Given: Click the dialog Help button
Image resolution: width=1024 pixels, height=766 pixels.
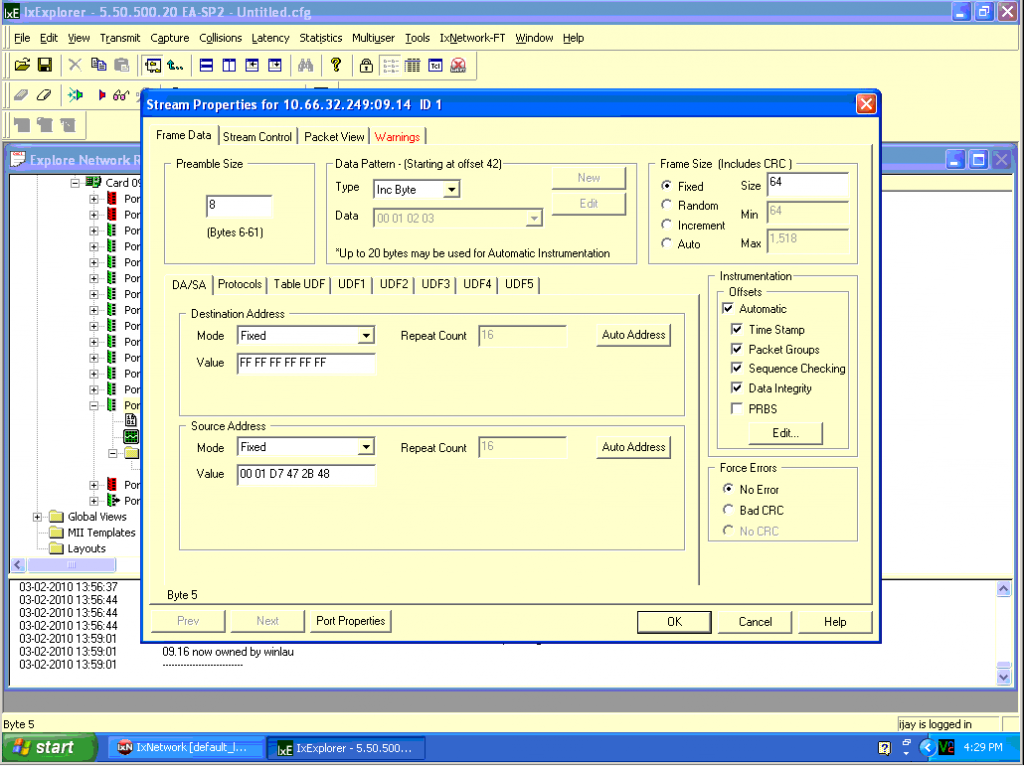Looking at the screenshot, I should (835, 622).
